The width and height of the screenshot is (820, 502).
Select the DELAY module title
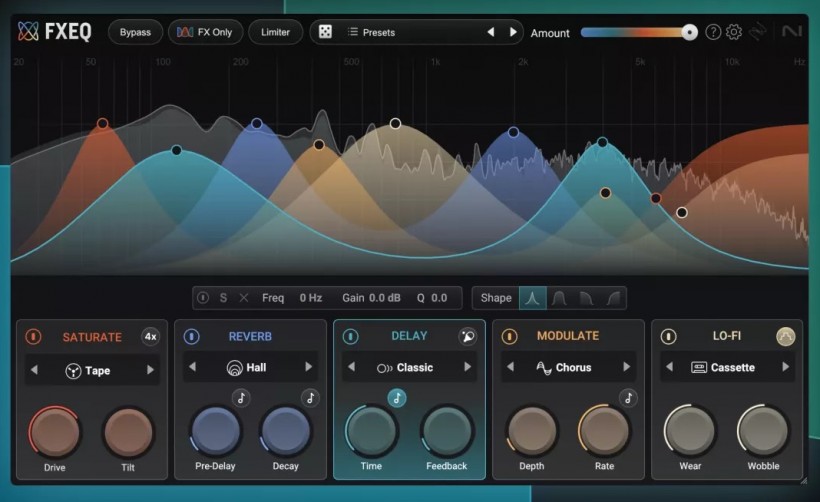[409, 336]
